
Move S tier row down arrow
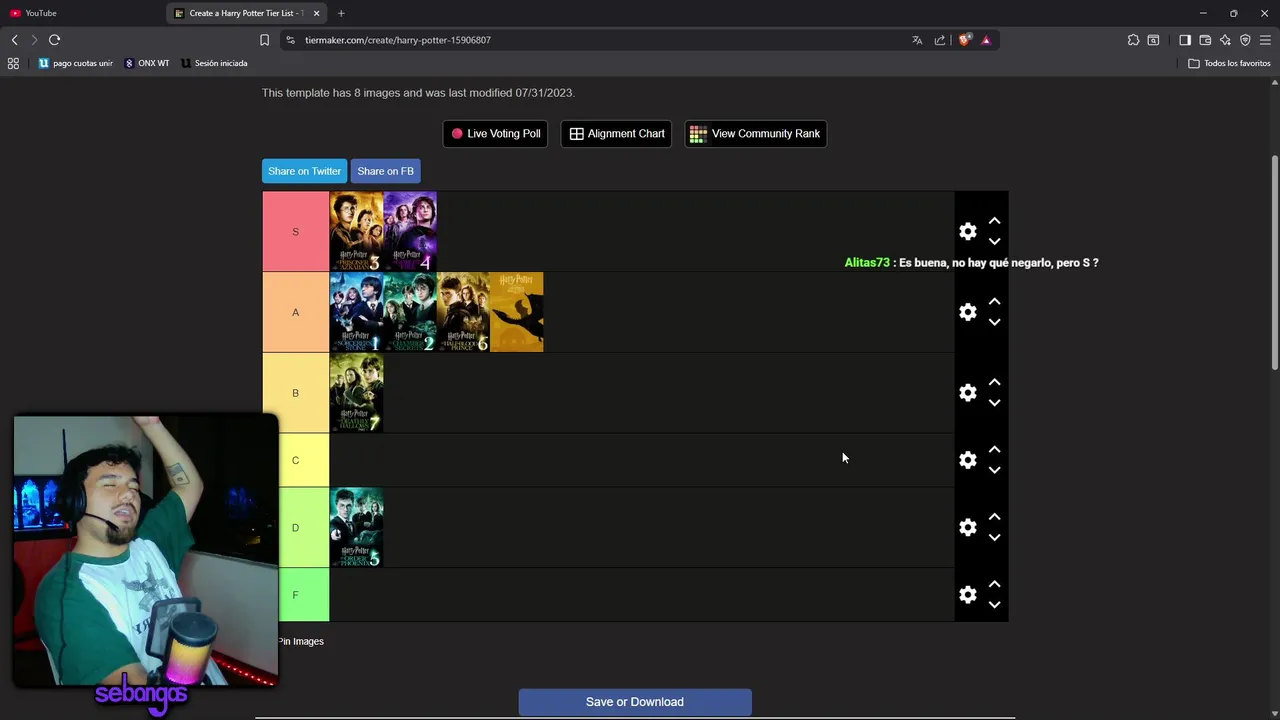(994, 241)
